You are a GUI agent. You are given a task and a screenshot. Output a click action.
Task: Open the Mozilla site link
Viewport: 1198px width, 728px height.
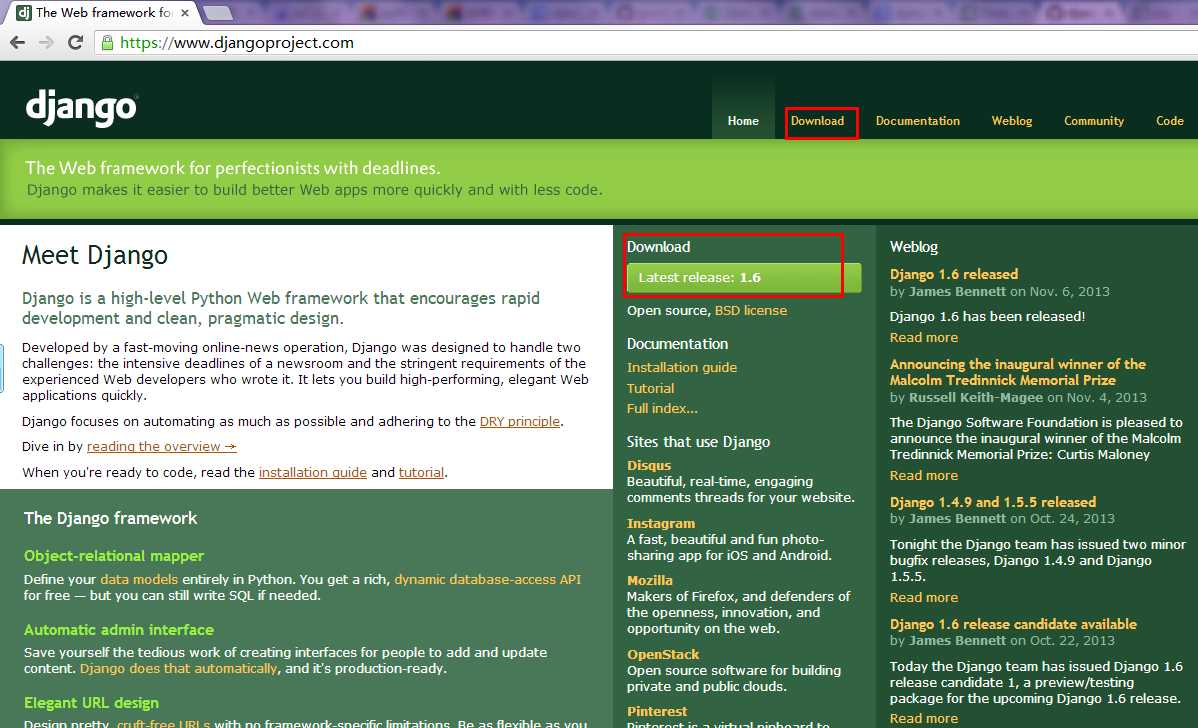(649, 581)
